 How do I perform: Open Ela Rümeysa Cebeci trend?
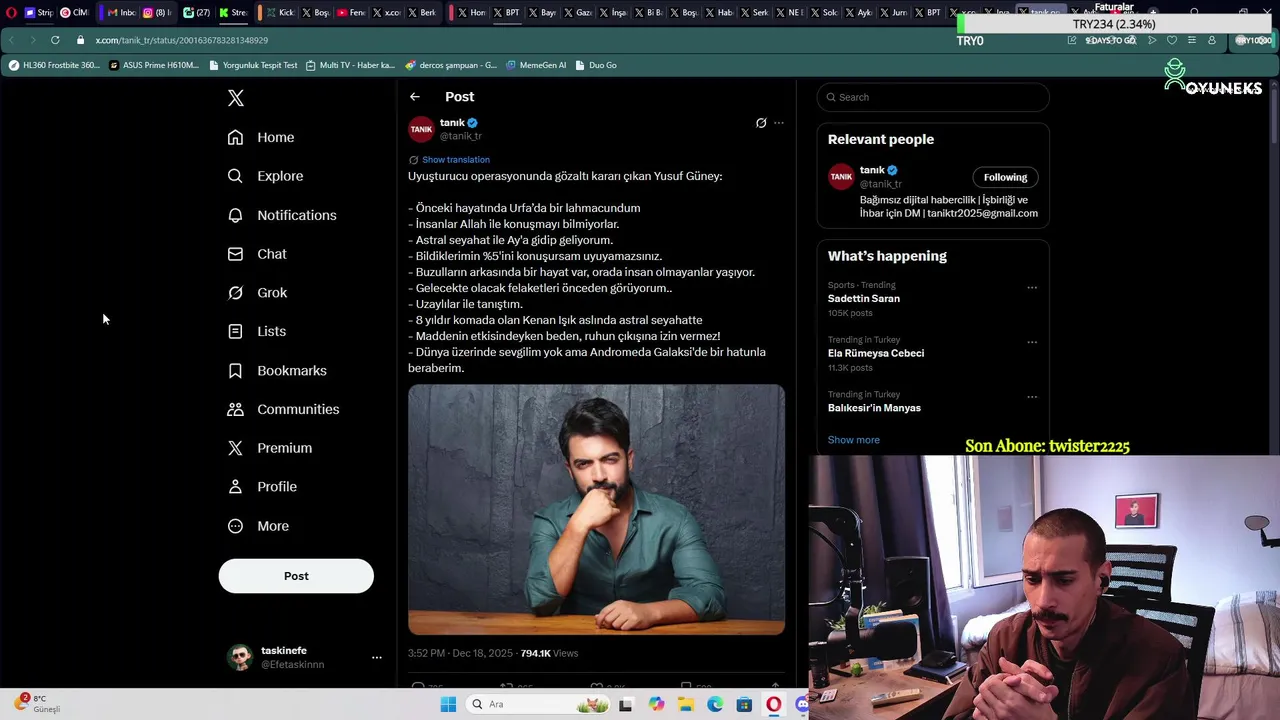[x=876, y=353]
